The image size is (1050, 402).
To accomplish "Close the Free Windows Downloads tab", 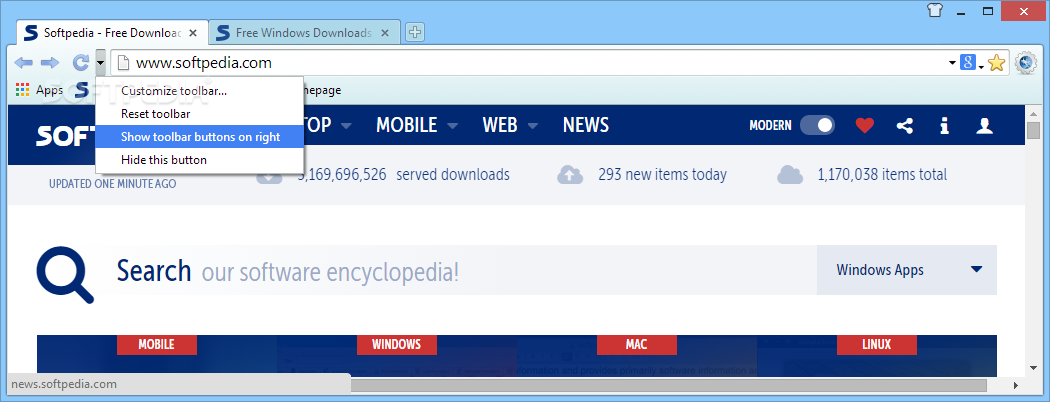I will coord(385,33).
